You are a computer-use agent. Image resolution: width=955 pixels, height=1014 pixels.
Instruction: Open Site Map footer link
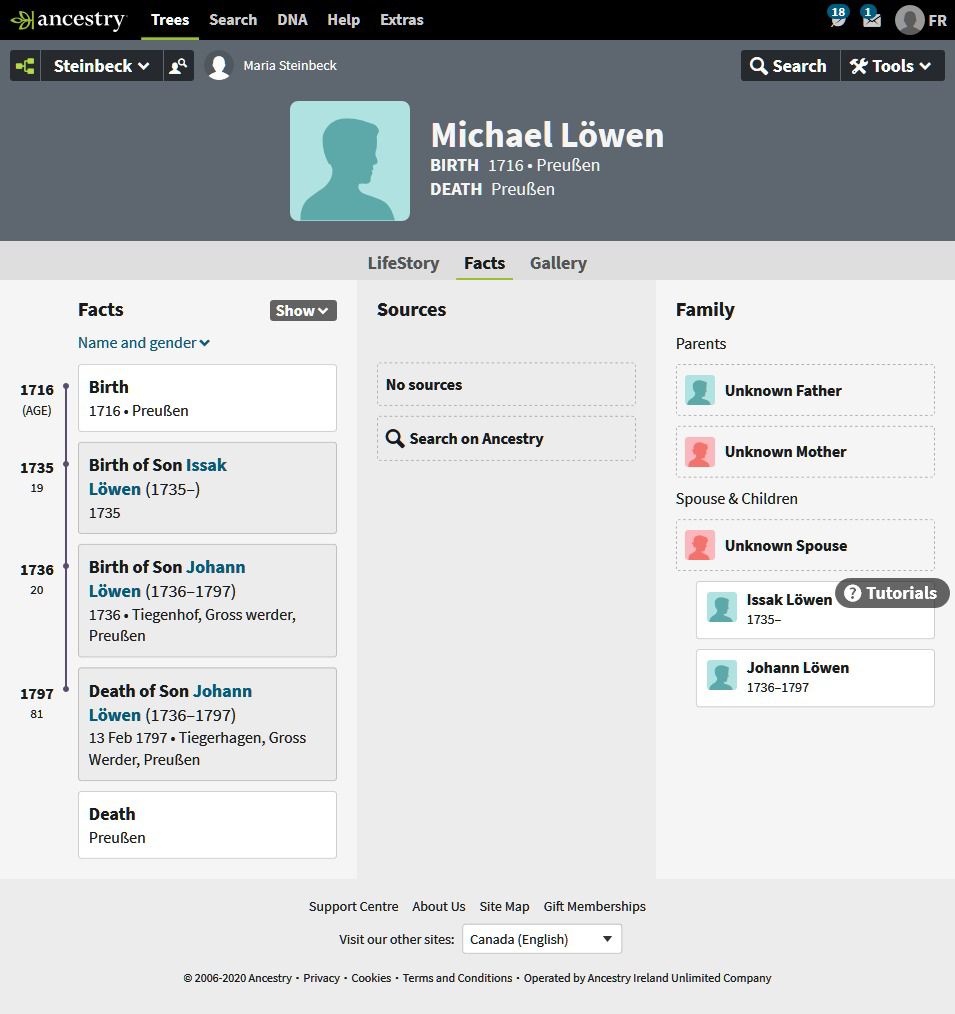[504, 907]
